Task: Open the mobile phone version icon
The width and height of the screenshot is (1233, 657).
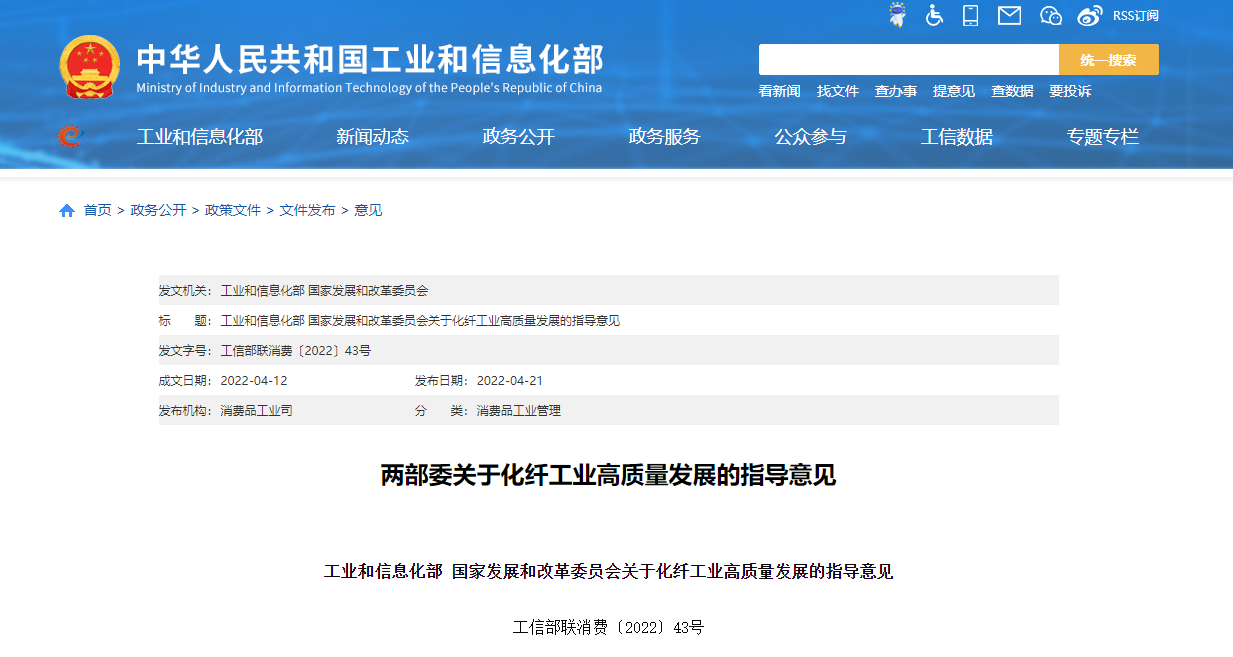Action: pyautogui.click(x=970, y=15)
